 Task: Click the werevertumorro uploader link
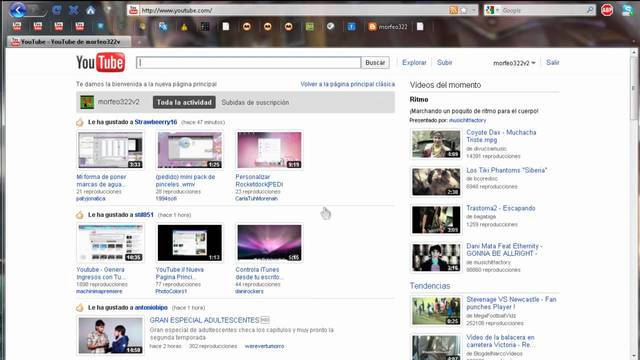[264, 346]
